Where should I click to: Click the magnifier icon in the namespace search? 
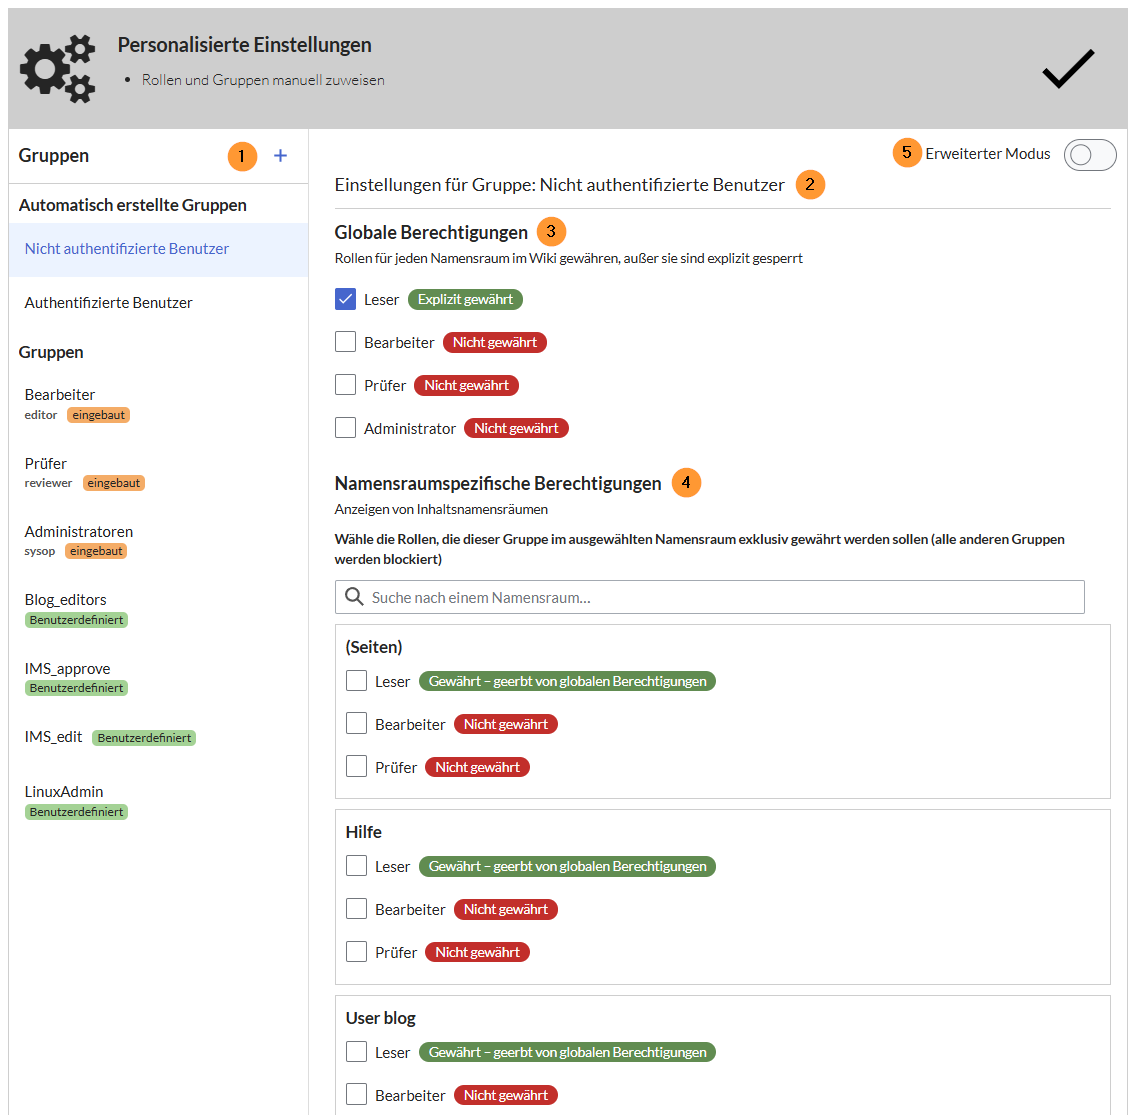[x=354, y=597]
